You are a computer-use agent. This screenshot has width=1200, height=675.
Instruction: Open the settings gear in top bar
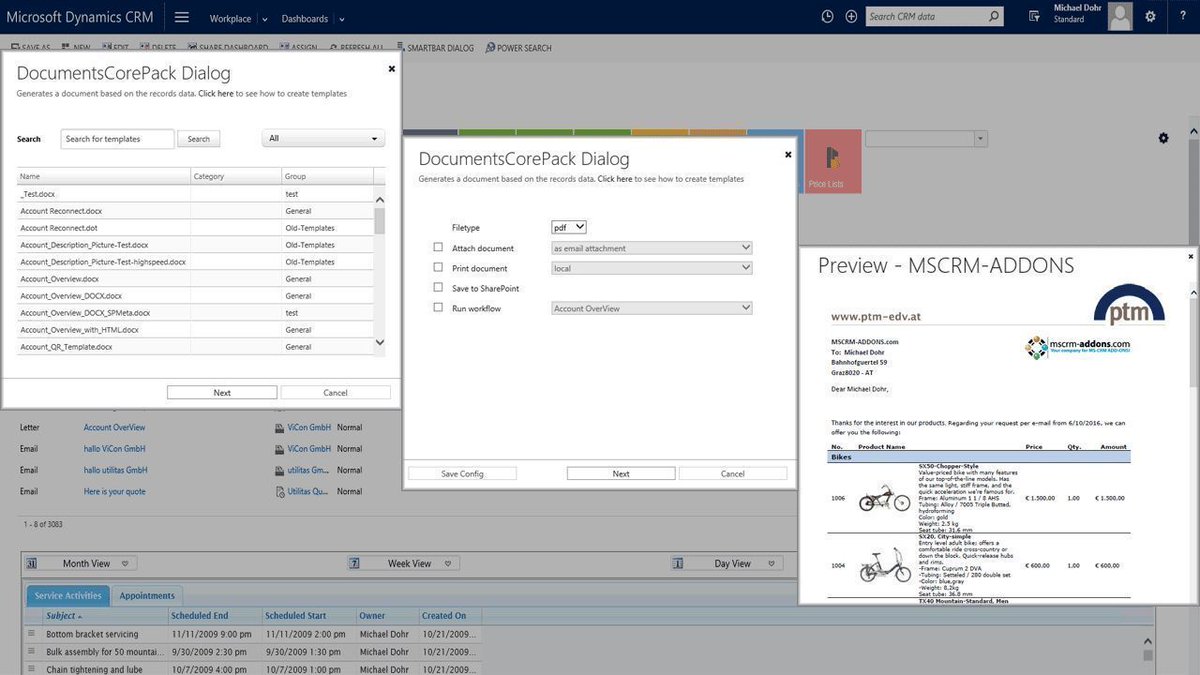point(1151,17)
